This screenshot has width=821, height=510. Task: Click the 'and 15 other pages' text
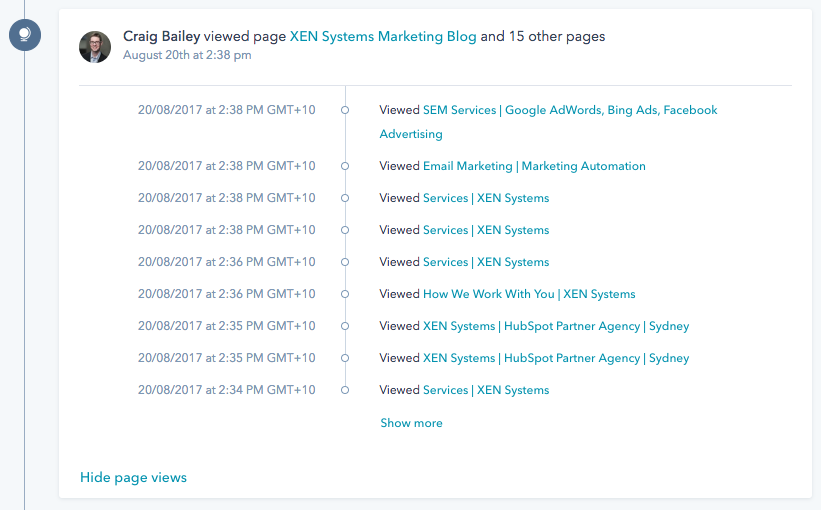[542, 36]
